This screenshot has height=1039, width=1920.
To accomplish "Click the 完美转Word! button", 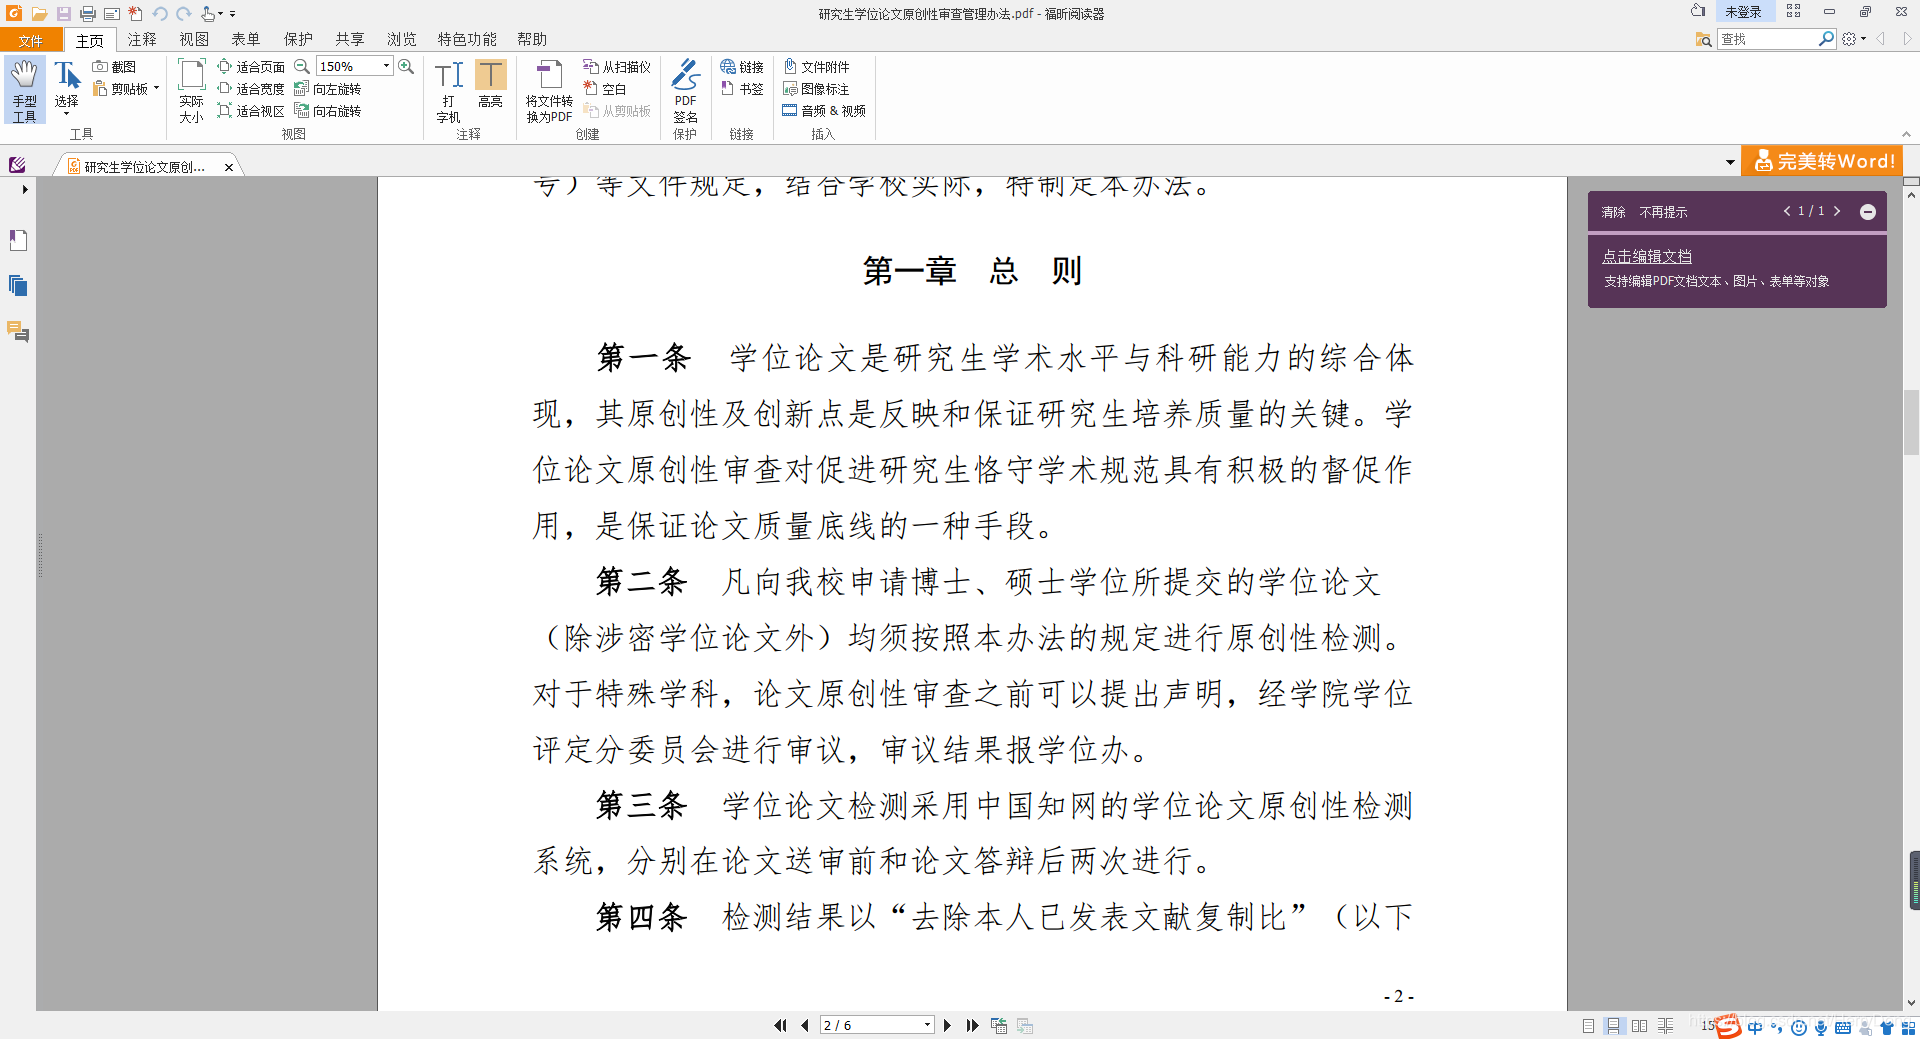I will pos(1822,160).
